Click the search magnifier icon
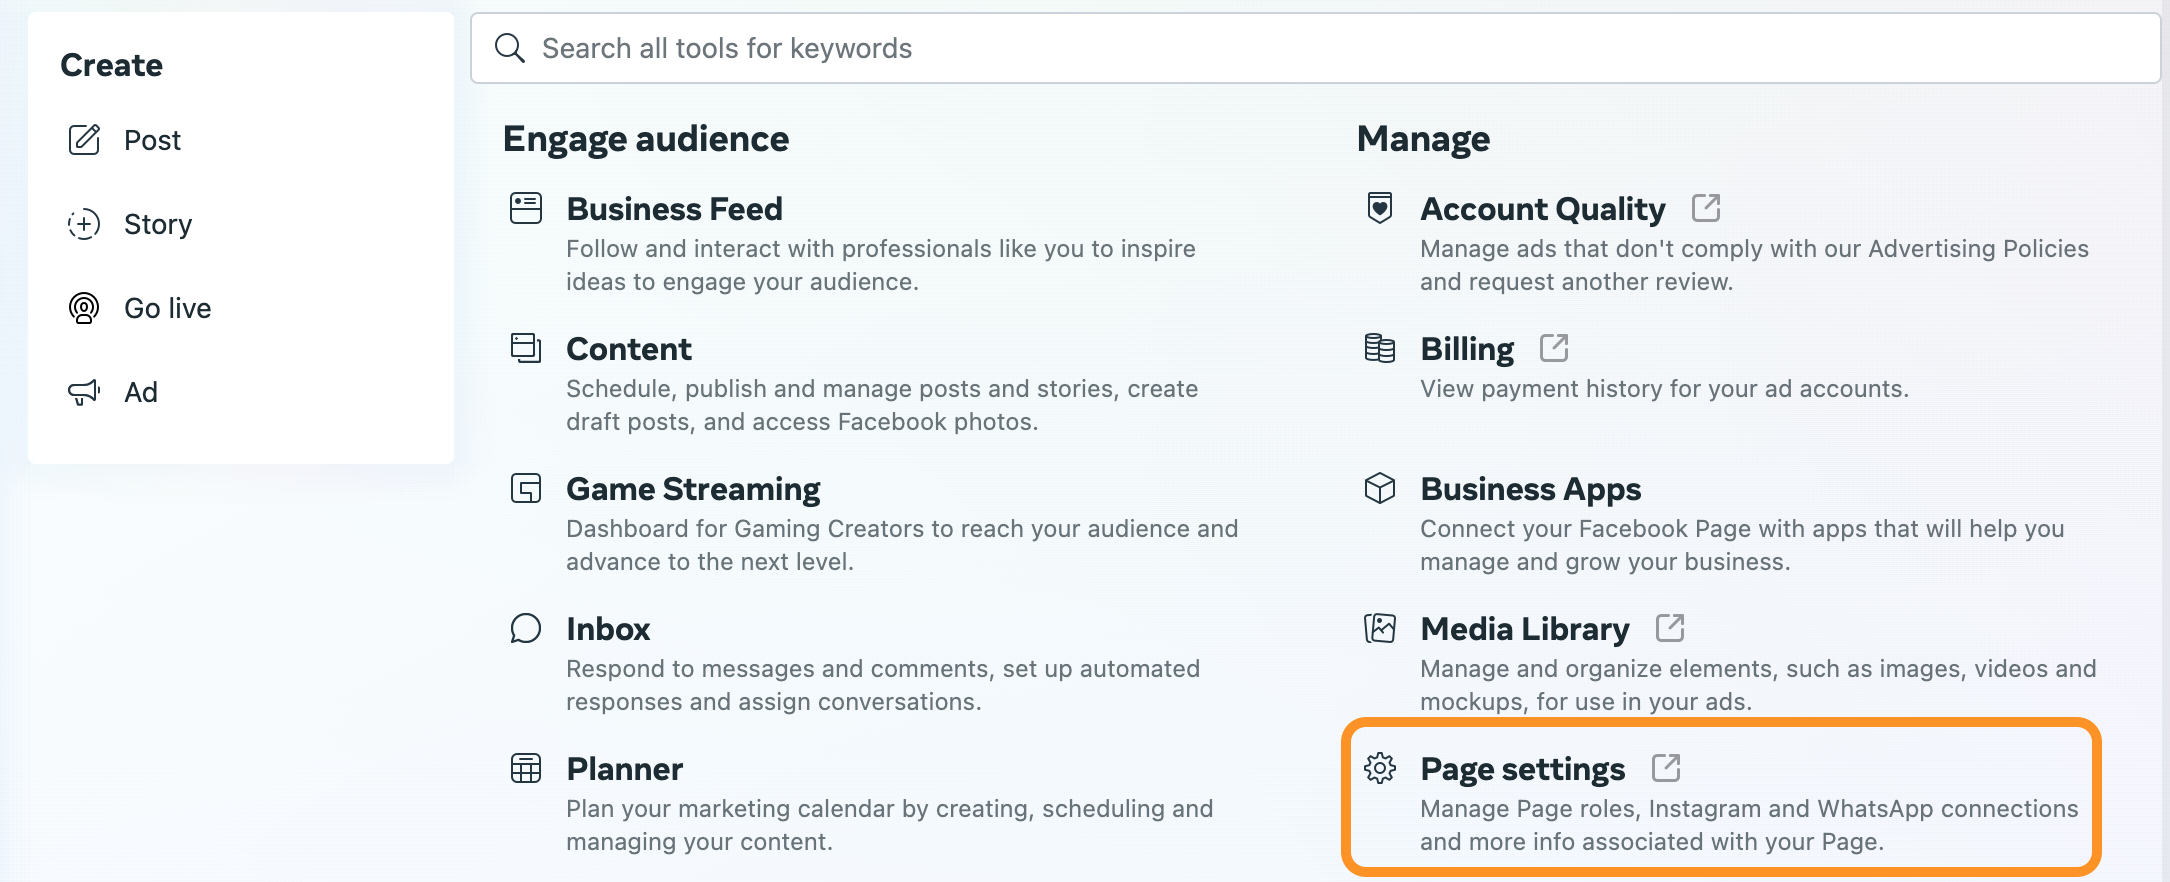 pyautogui.click(x=510, y=48)
